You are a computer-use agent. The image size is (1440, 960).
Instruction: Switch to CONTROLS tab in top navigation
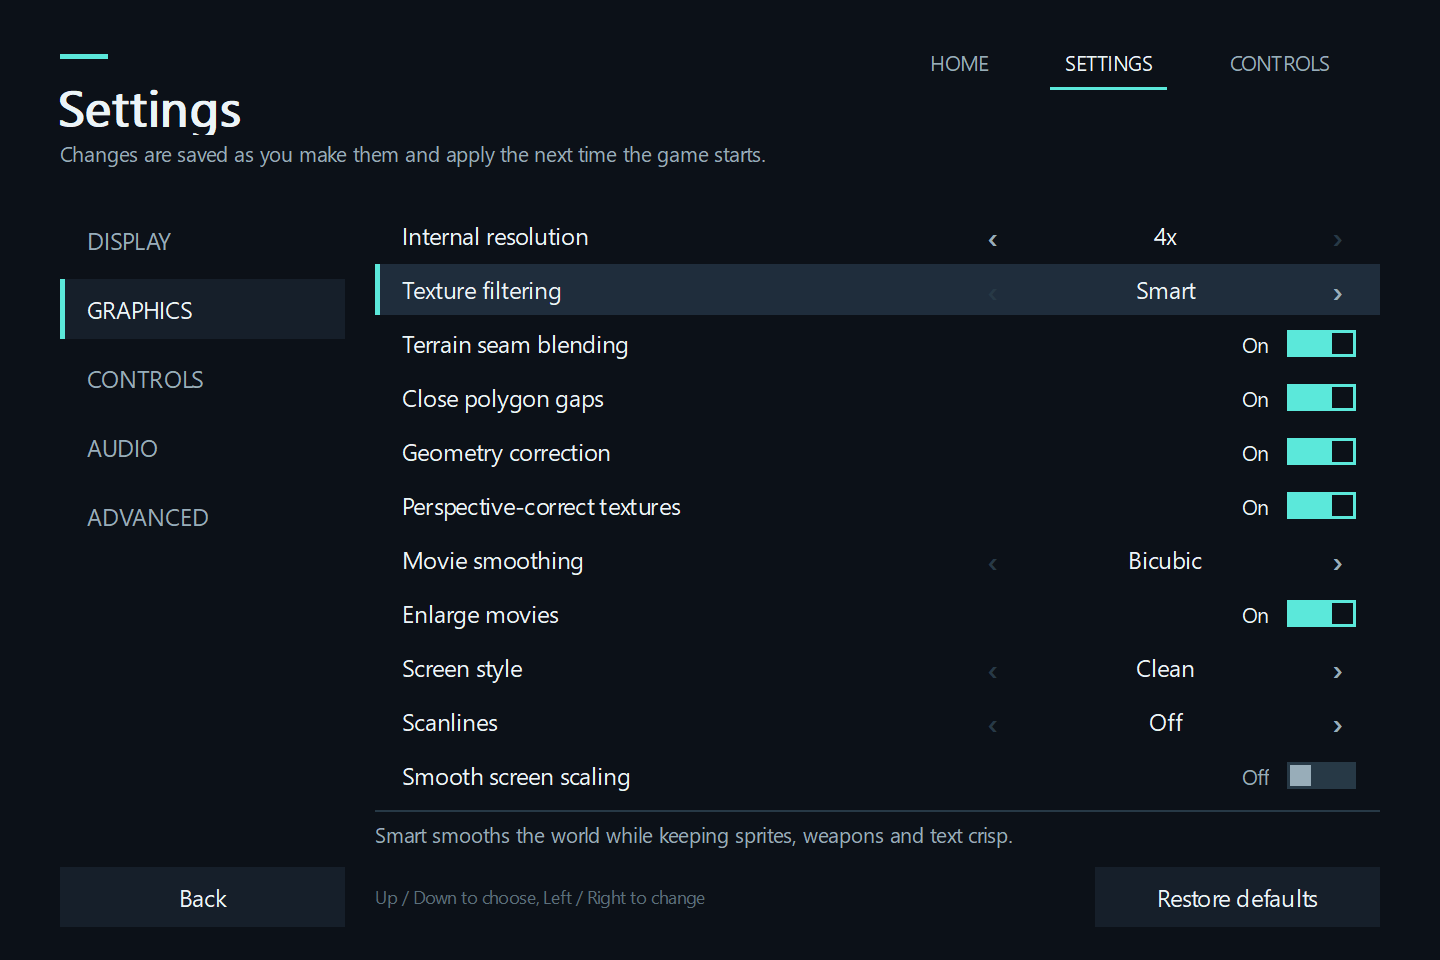tap(1279, 64)
